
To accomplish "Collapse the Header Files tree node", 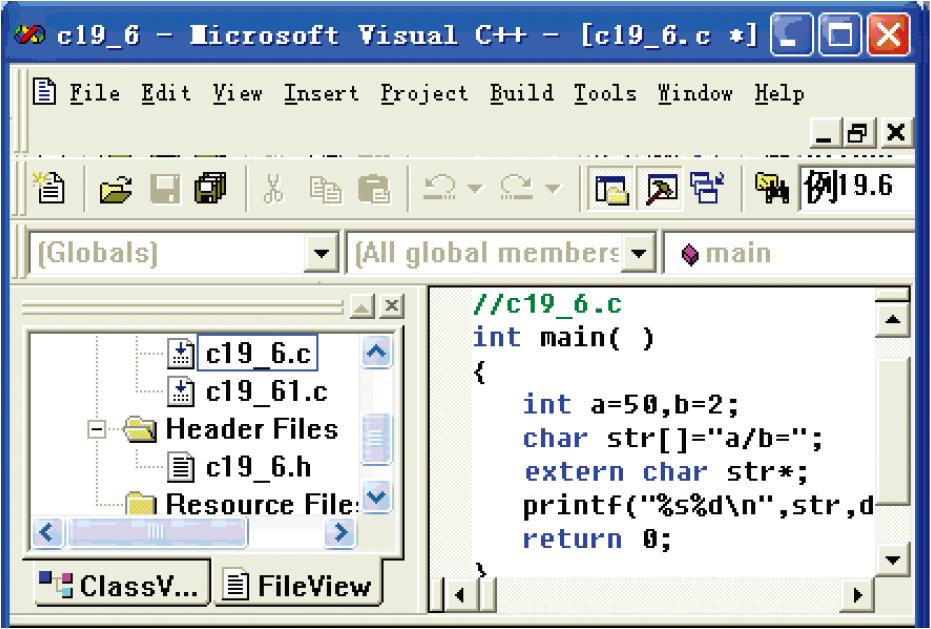I will point(97,429).
